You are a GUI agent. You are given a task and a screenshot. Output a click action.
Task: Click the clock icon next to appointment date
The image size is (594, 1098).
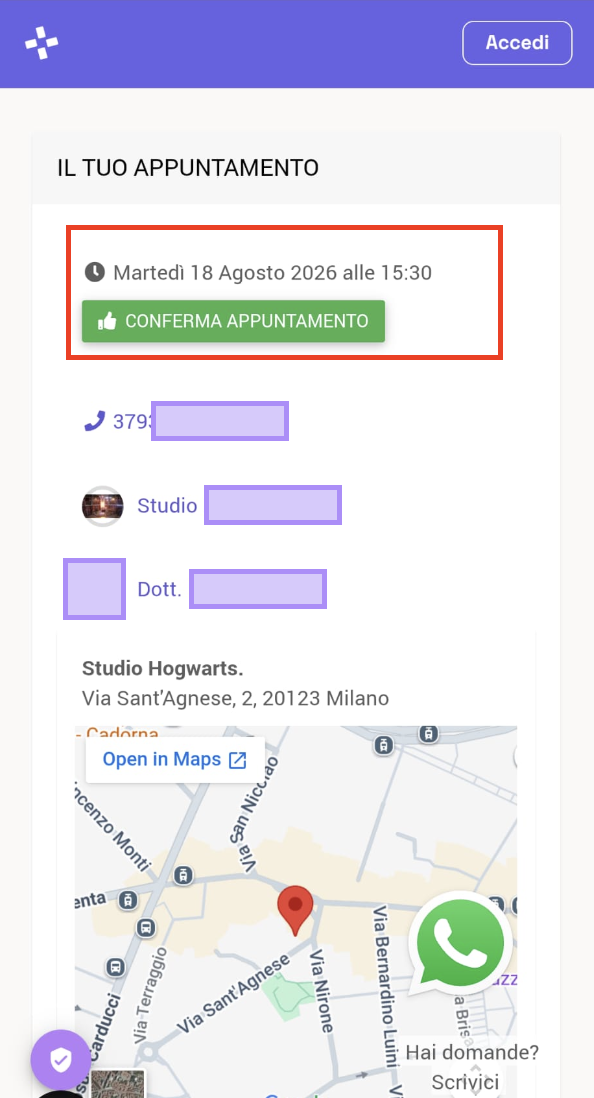(x=95, y=272)
